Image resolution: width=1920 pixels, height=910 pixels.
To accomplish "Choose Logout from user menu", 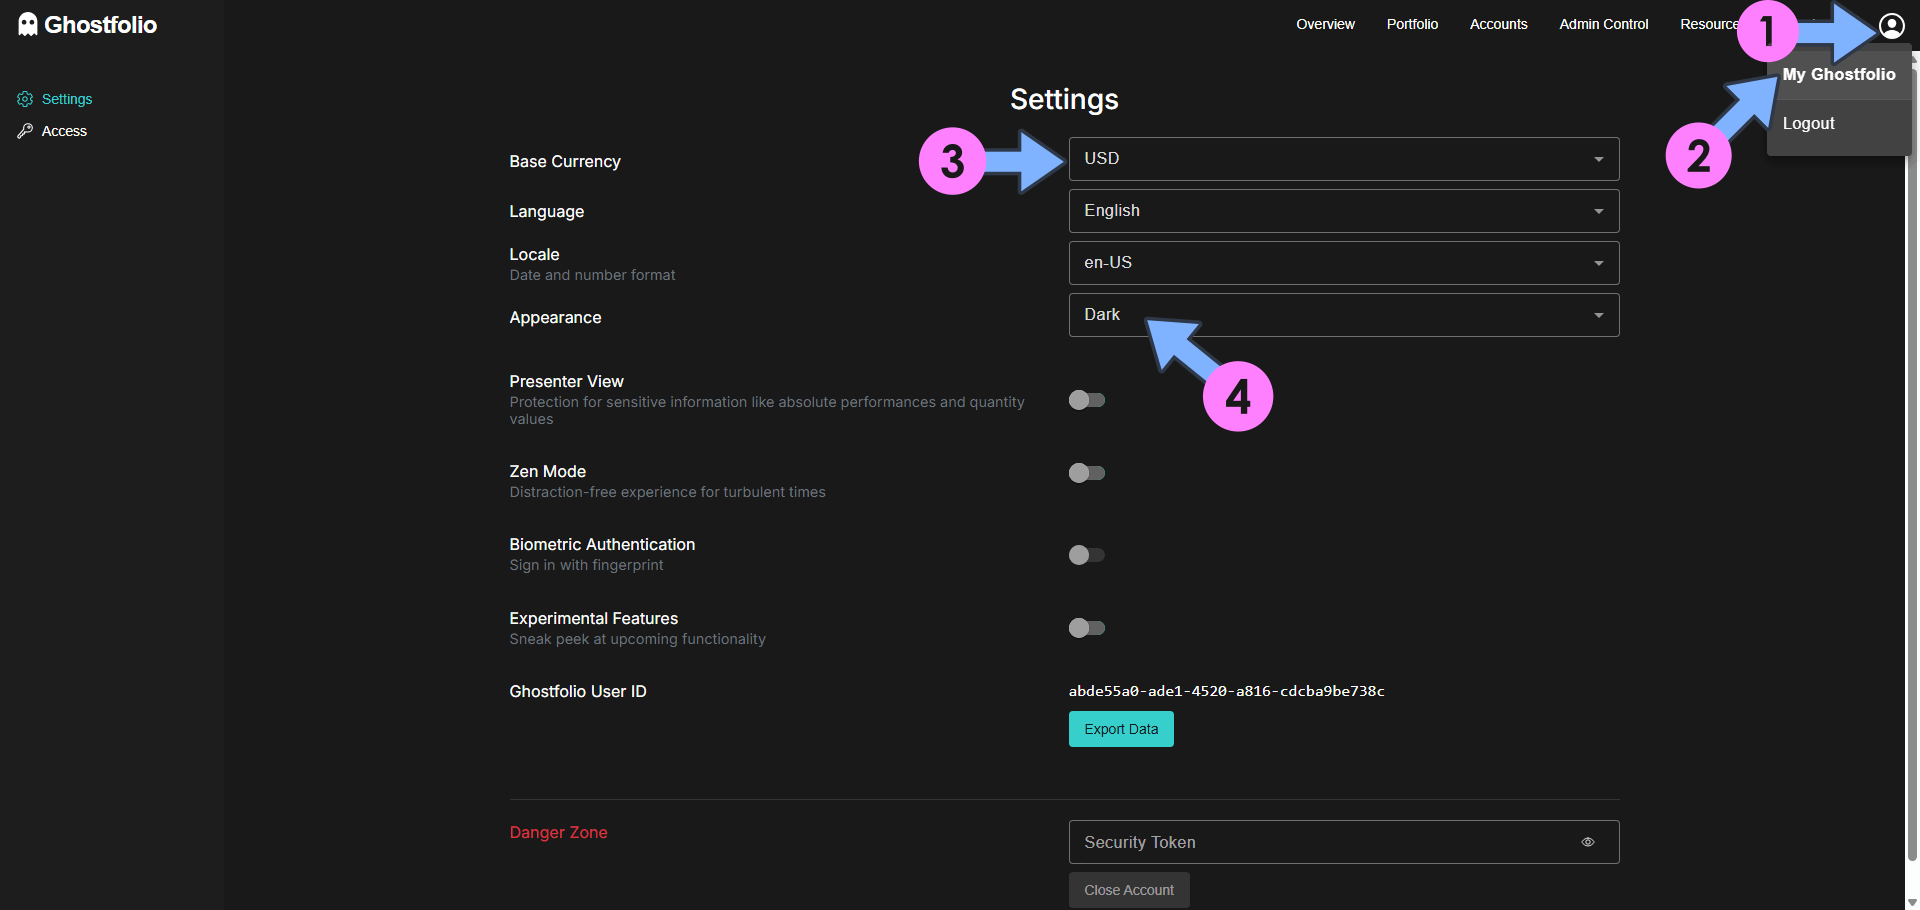I will pos(1838,124).
